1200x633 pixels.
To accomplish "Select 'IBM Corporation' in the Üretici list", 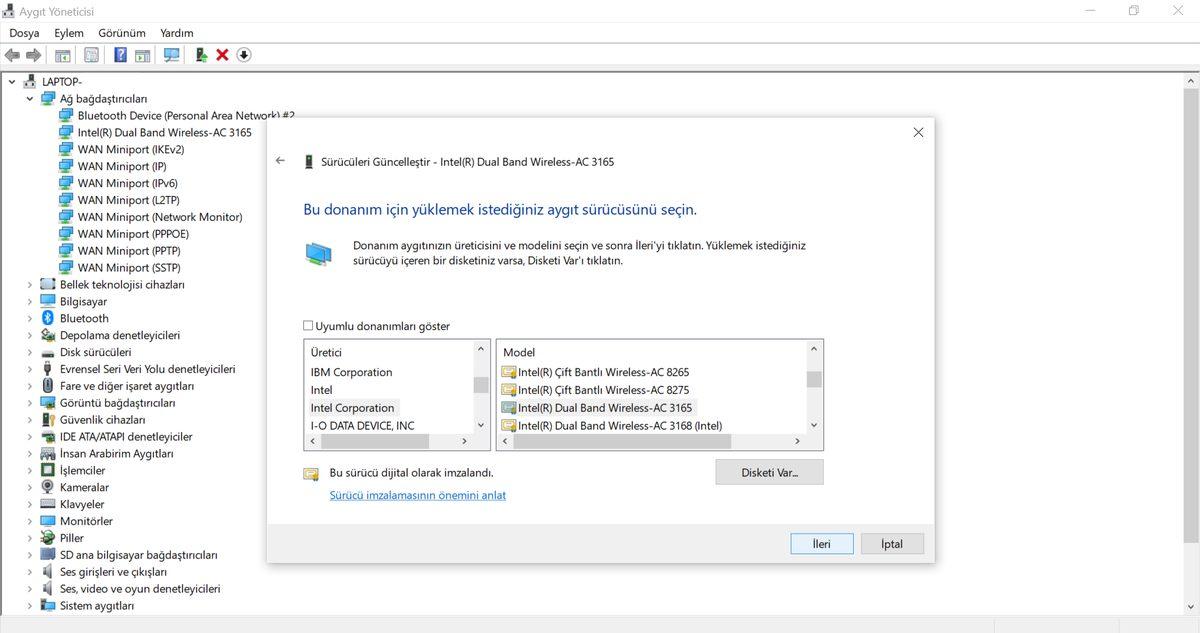I will coord(351,372).
